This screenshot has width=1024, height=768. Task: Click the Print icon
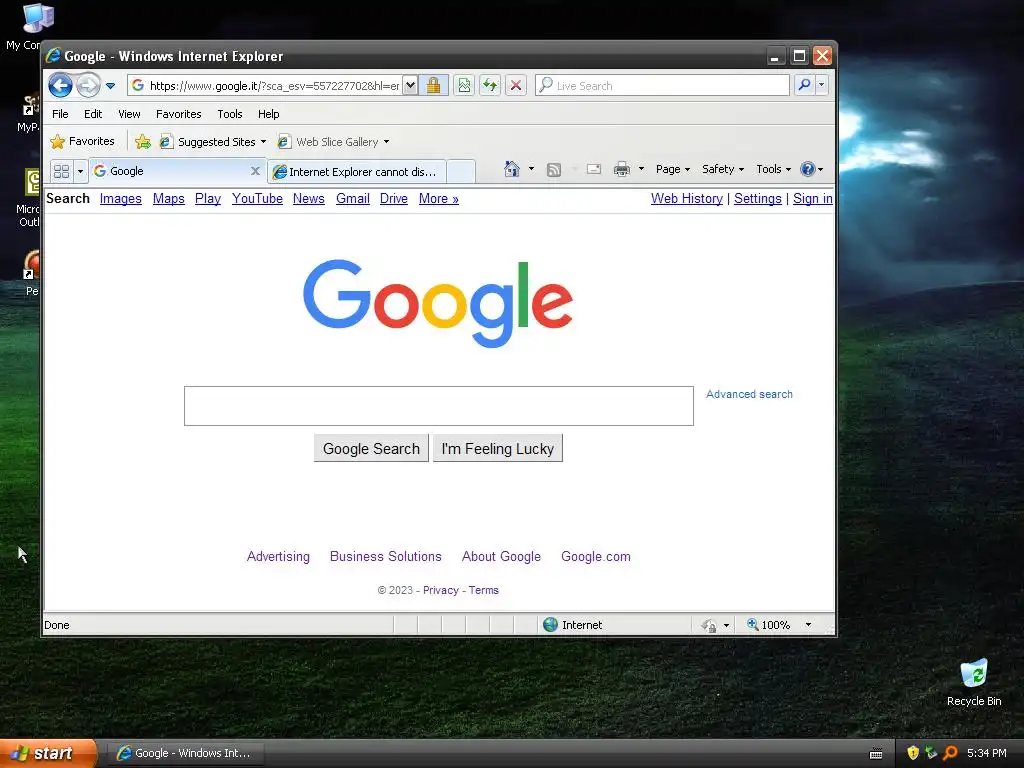(622, 169)
